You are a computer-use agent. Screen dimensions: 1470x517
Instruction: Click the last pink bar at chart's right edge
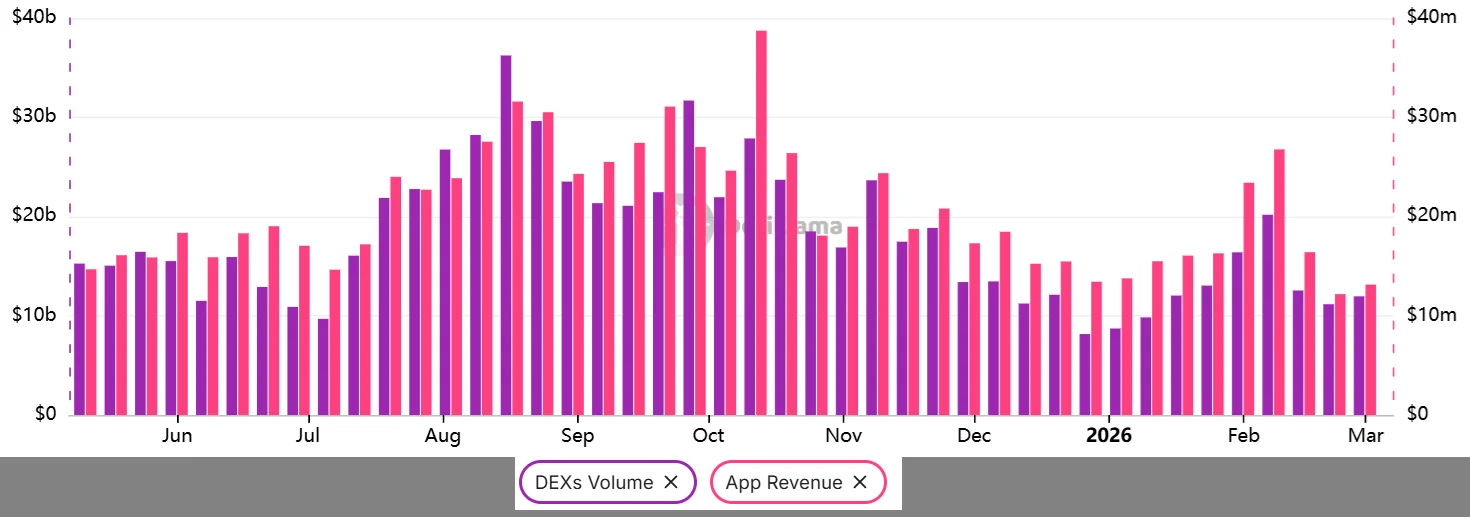point(1371,350)
